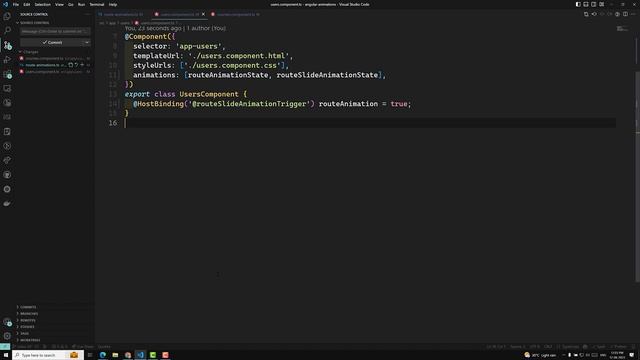The image size is (640, 360).
Task: Expand the Commits section at panel bottom
Action: pyautogui.click(x=27, y=307)
